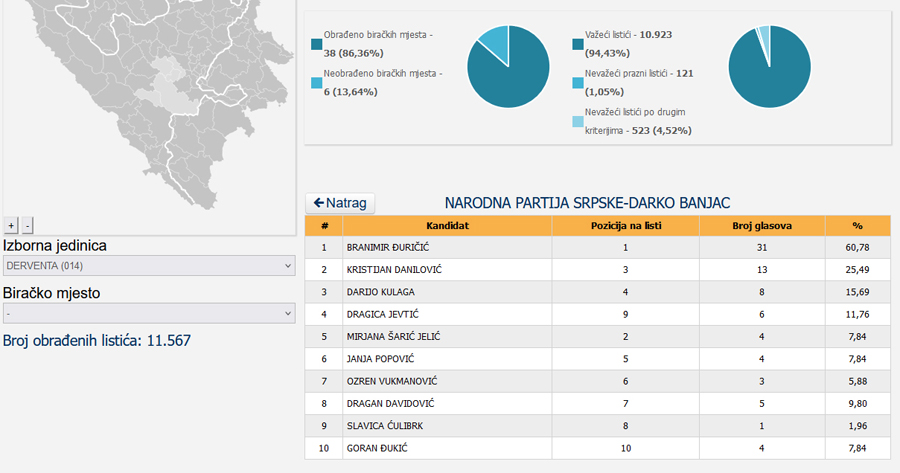Sort by Pozicija na listi column header
900x473 pixels.
(625, 226)
